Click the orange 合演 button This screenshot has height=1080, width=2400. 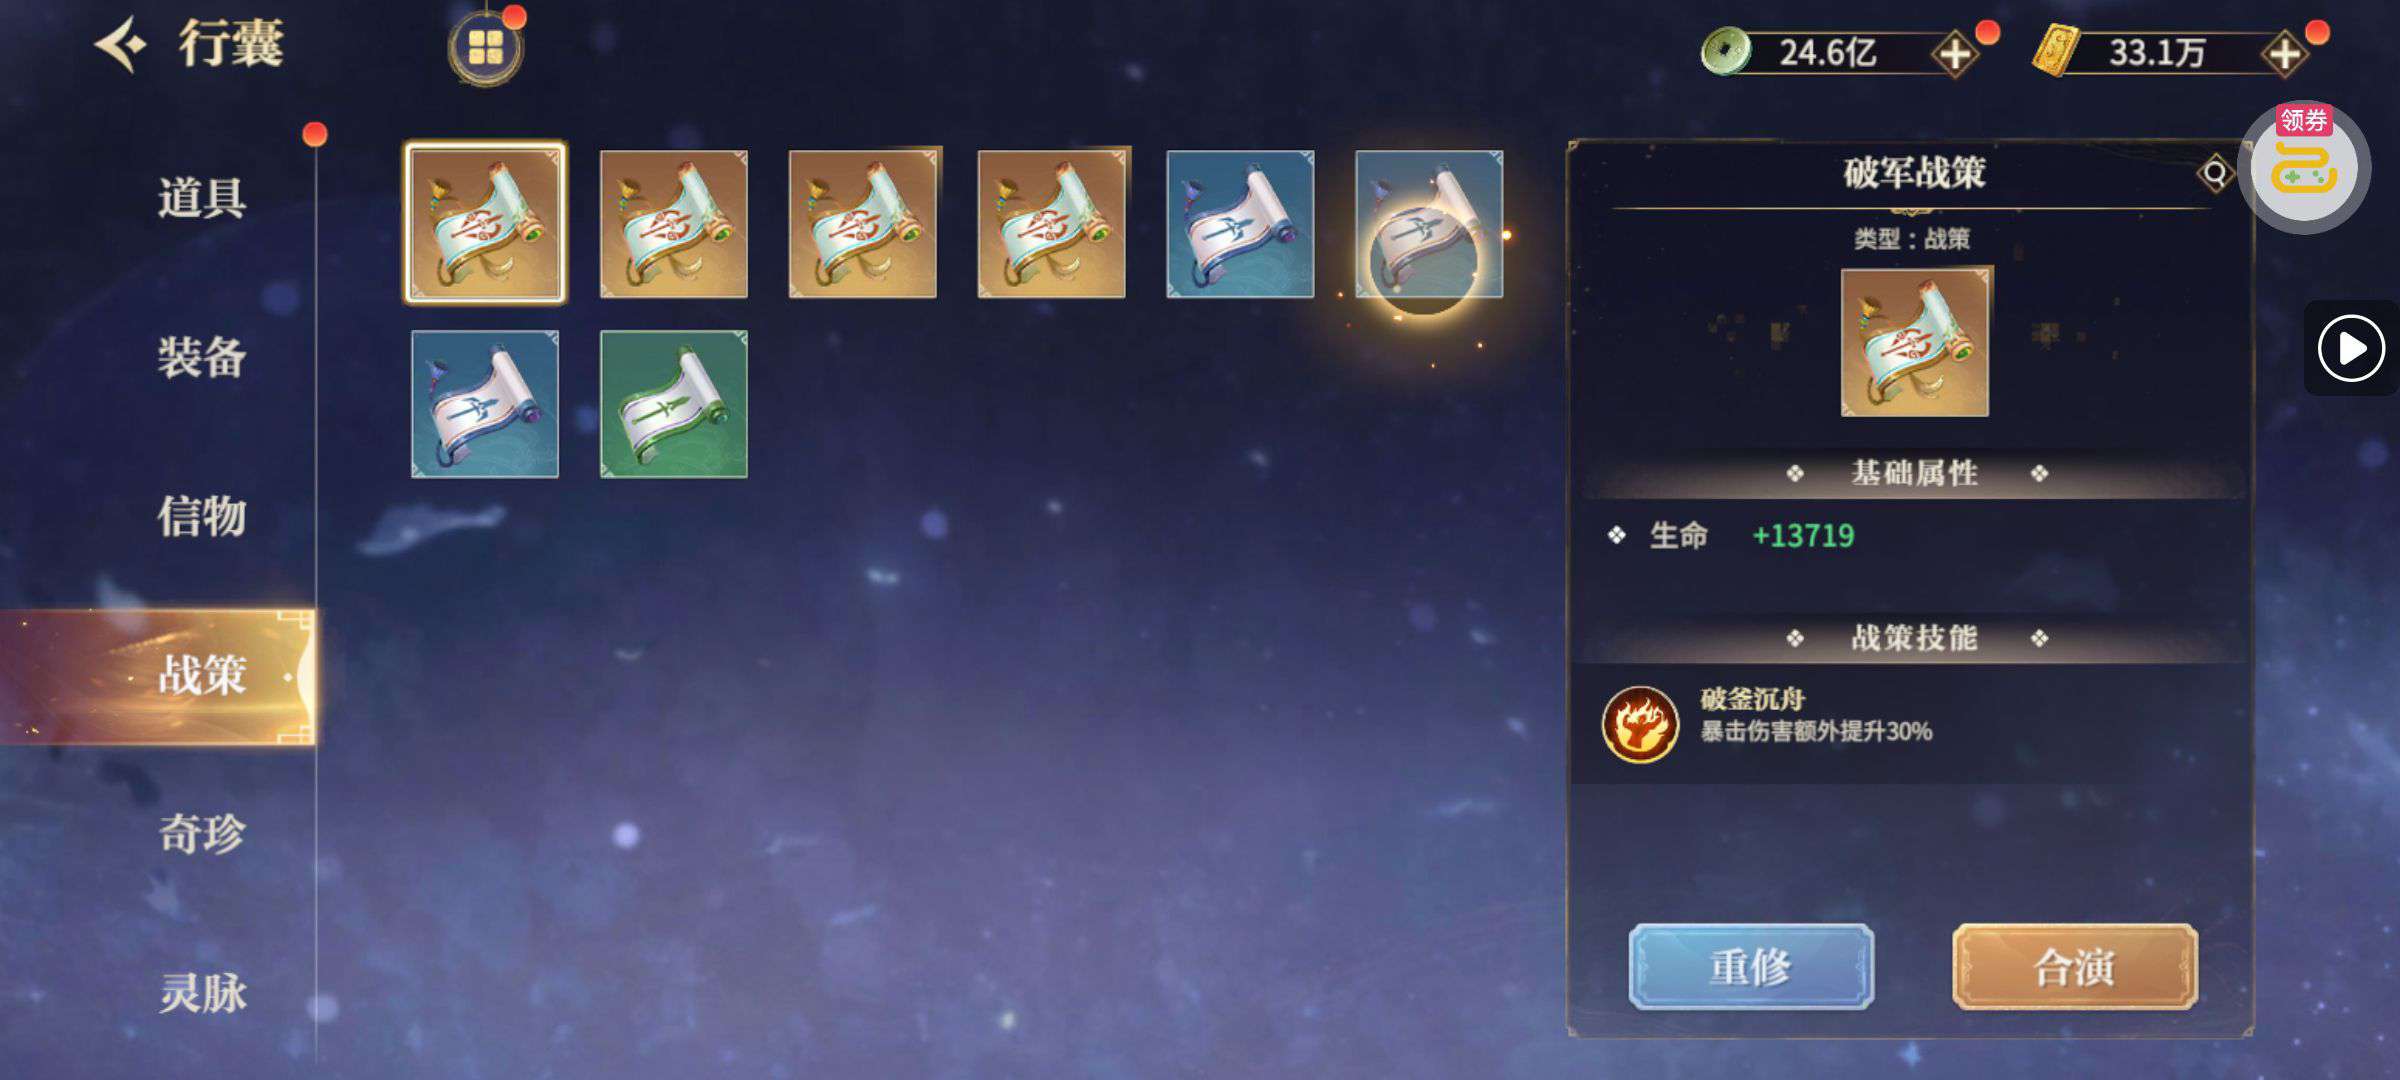pyautogui.click(x=2075, y=967)
